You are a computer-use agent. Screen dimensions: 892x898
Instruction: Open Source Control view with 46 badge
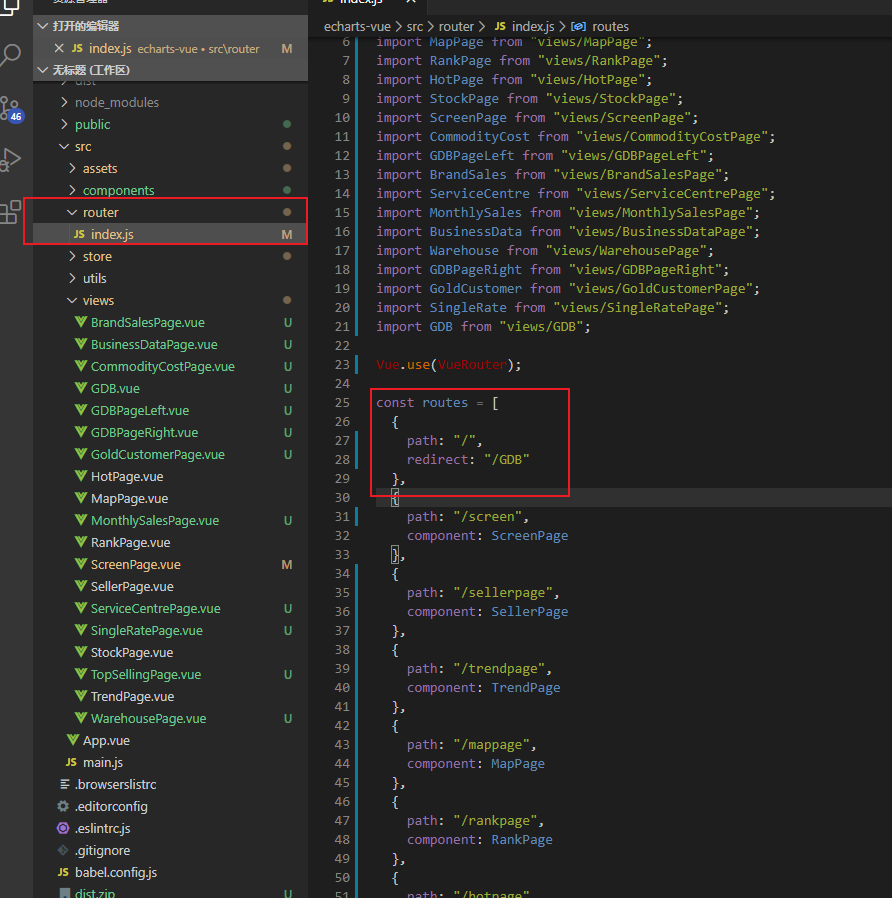(x=11, y=109)
